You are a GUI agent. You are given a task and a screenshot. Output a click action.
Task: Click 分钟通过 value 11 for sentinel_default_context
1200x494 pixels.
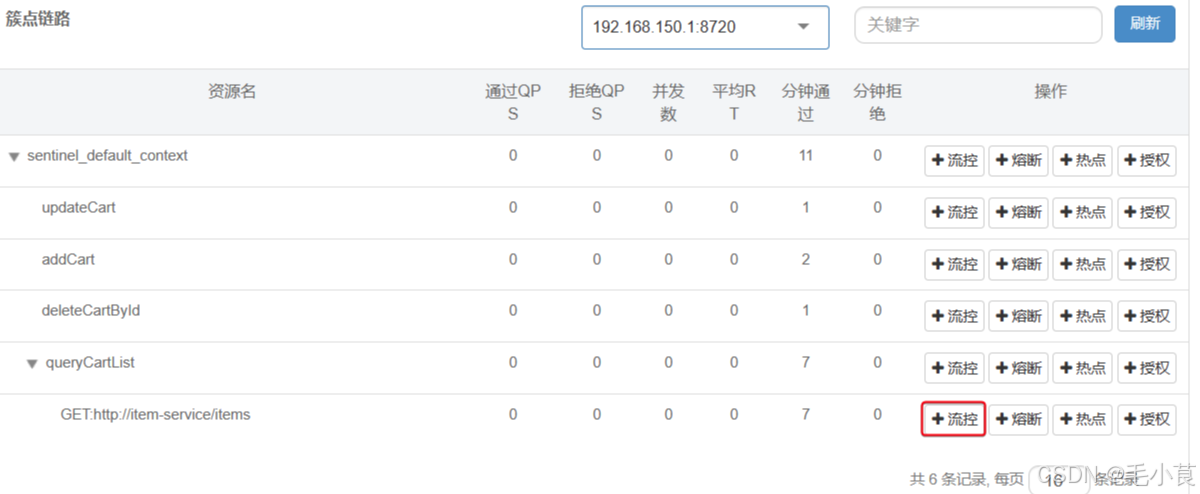[x=806, y=156]
